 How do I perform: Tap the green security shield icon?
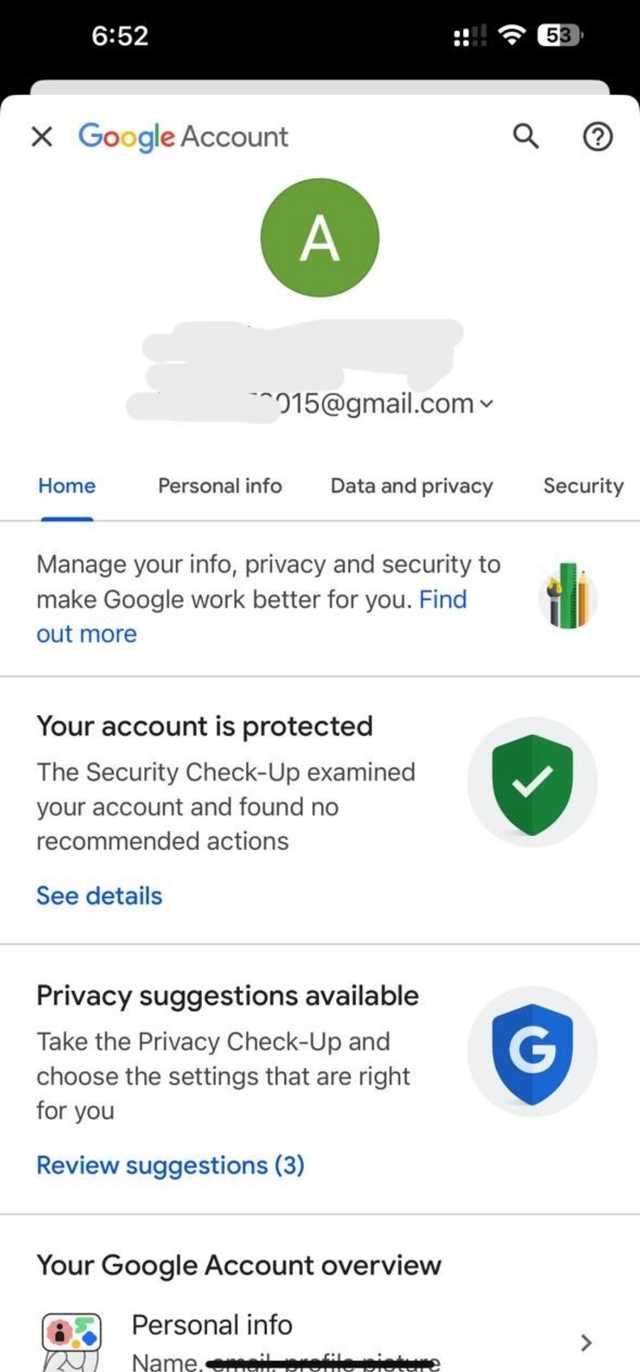click(533, 784)
